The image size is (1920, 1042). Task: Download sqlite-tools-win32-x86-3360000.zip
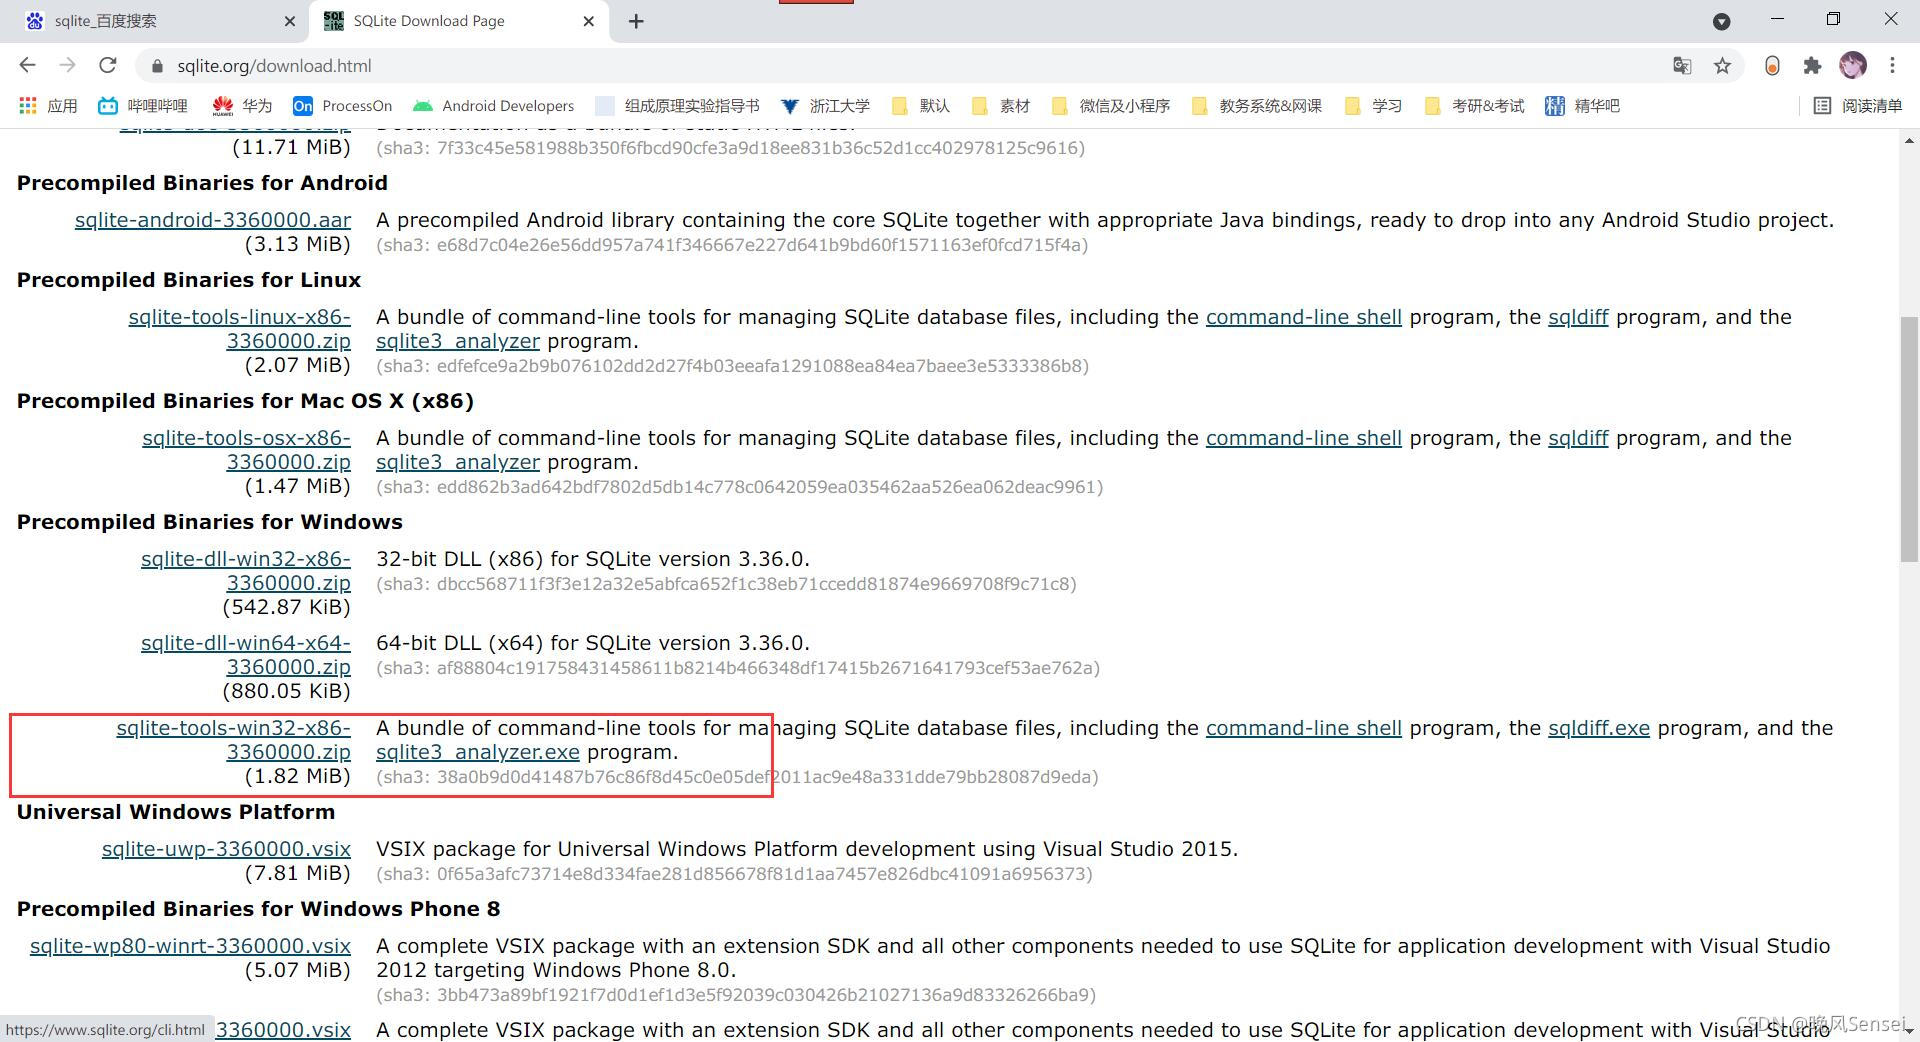pyautogui.click(x=233, y=740)
